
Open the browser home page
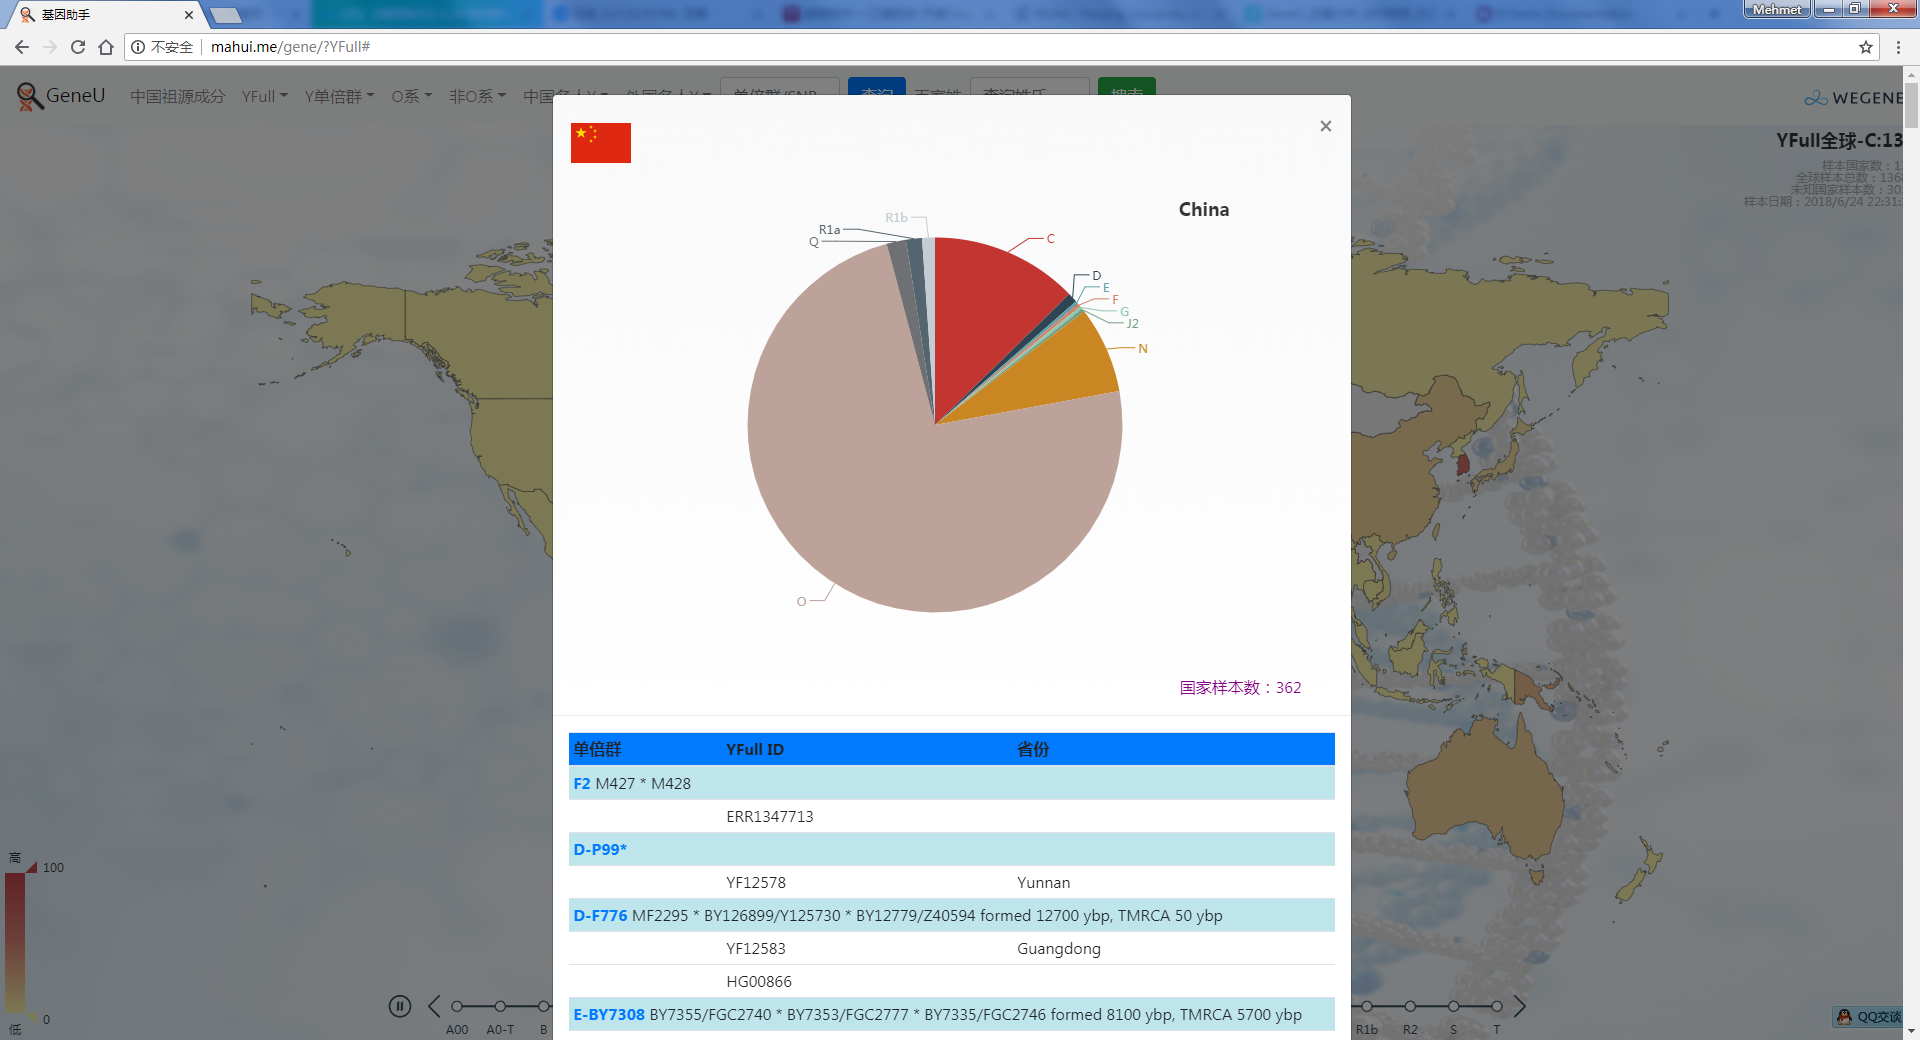pos(106,47)
